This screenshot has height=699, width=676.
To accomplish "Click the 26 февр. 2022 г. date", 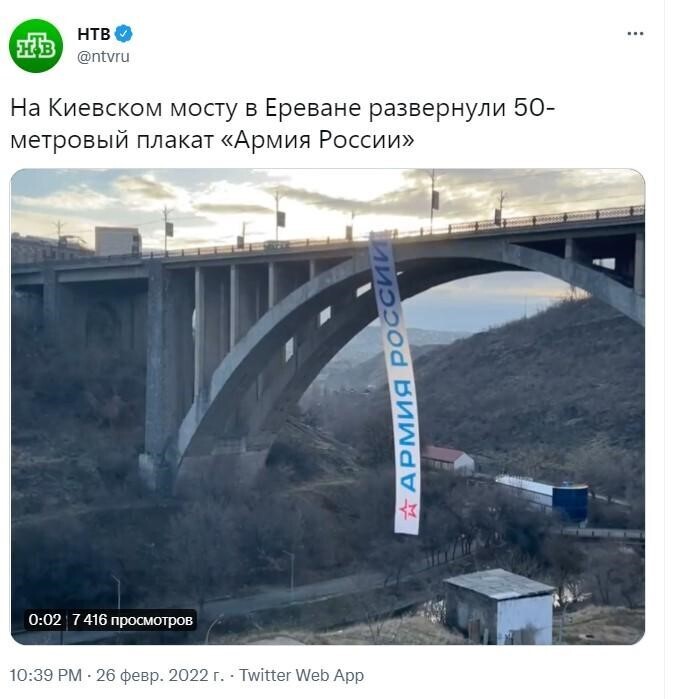I will tap(160, 675).
